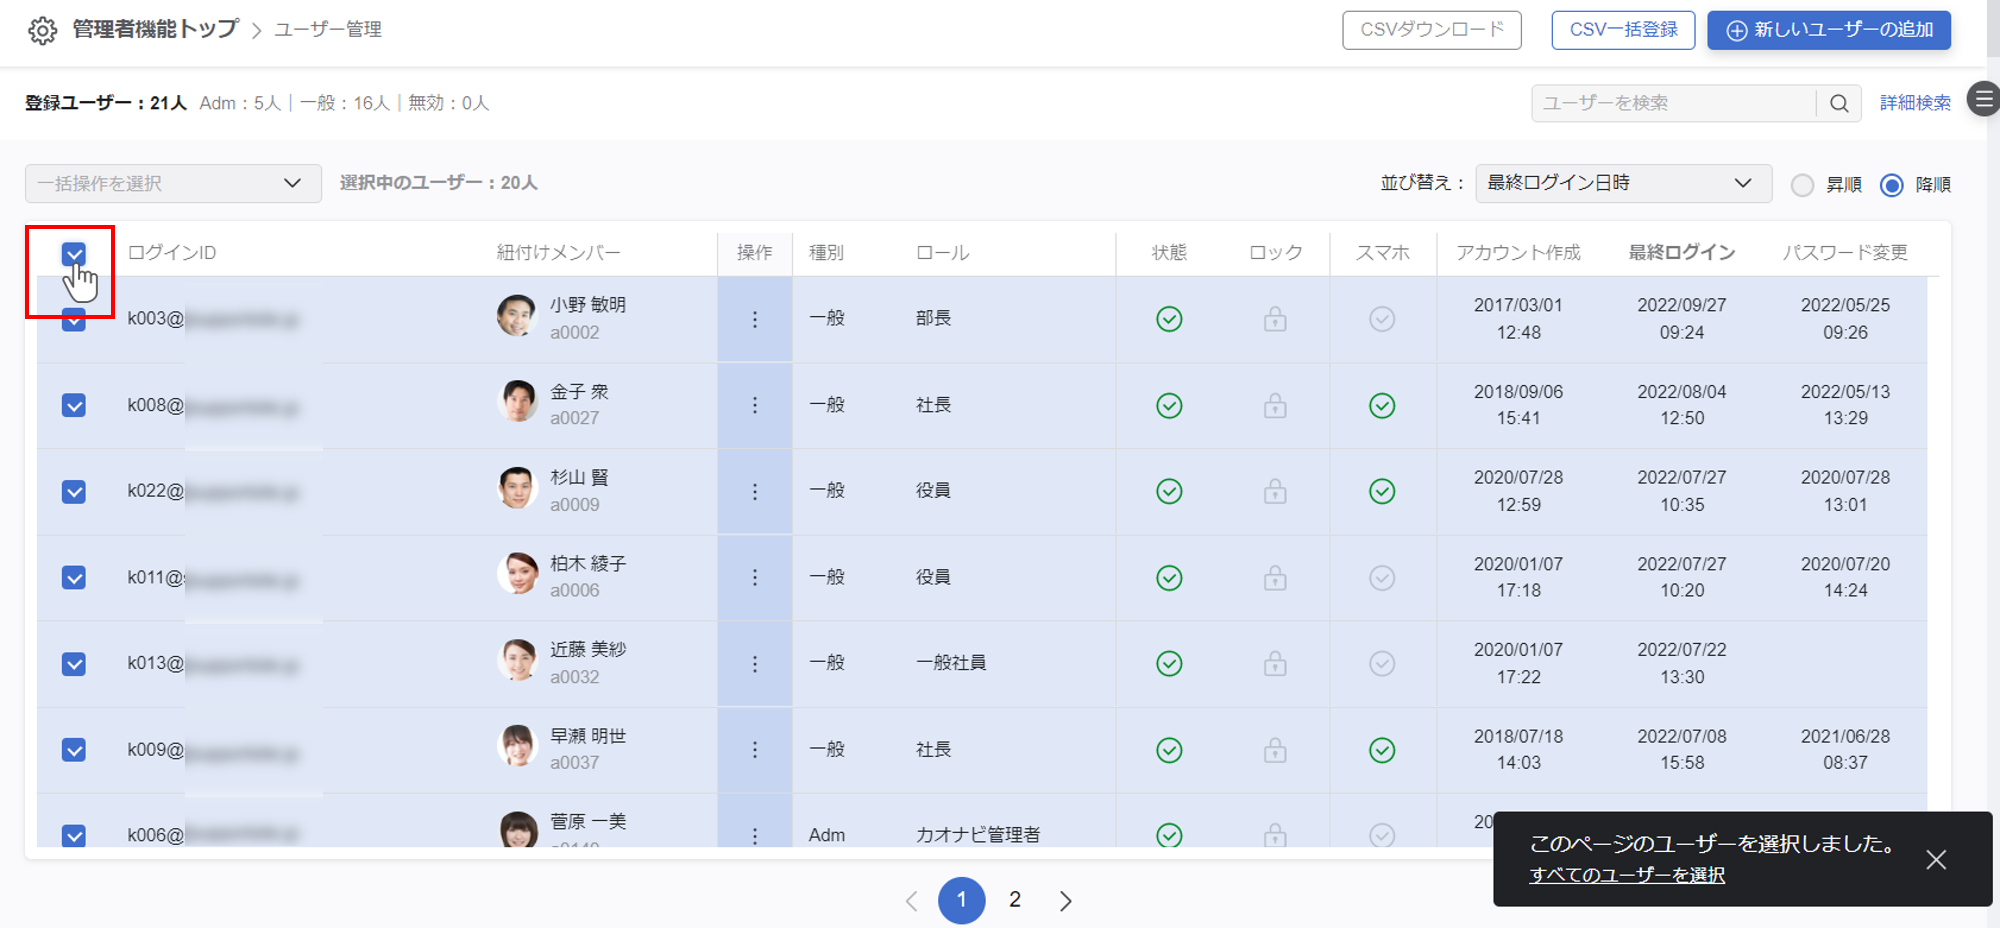
Task: Uncheck the k011 user checkbox
Action: 73,577
